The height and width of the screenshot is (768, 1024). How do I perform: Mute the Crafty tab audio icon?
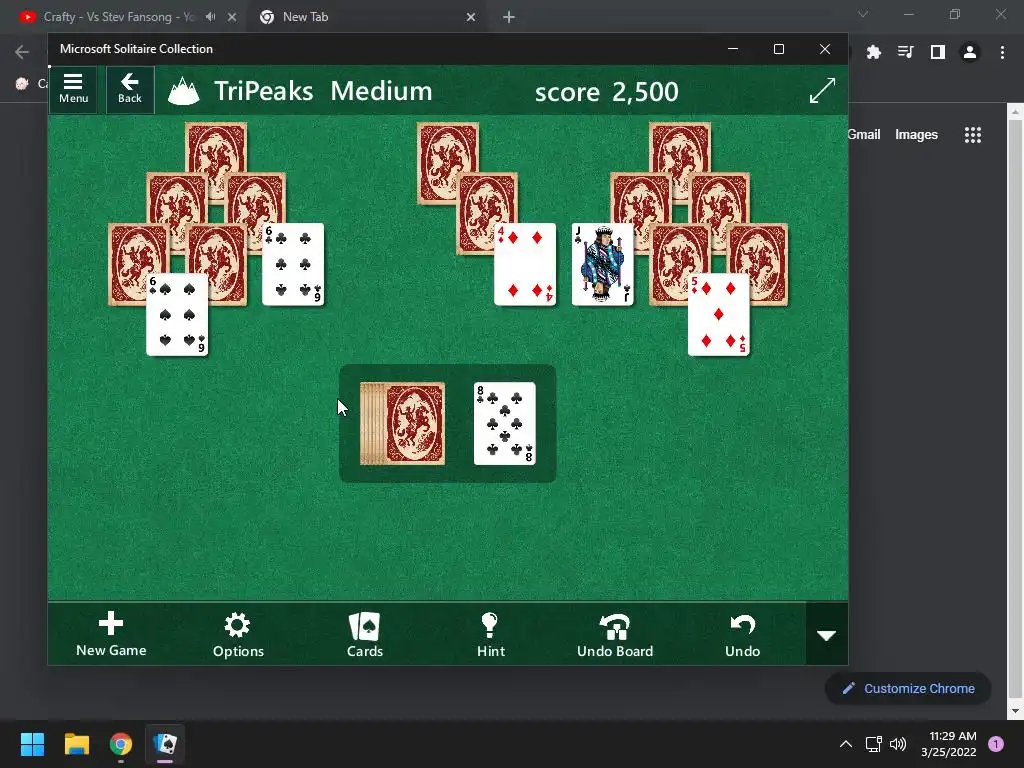click(210, 17)
